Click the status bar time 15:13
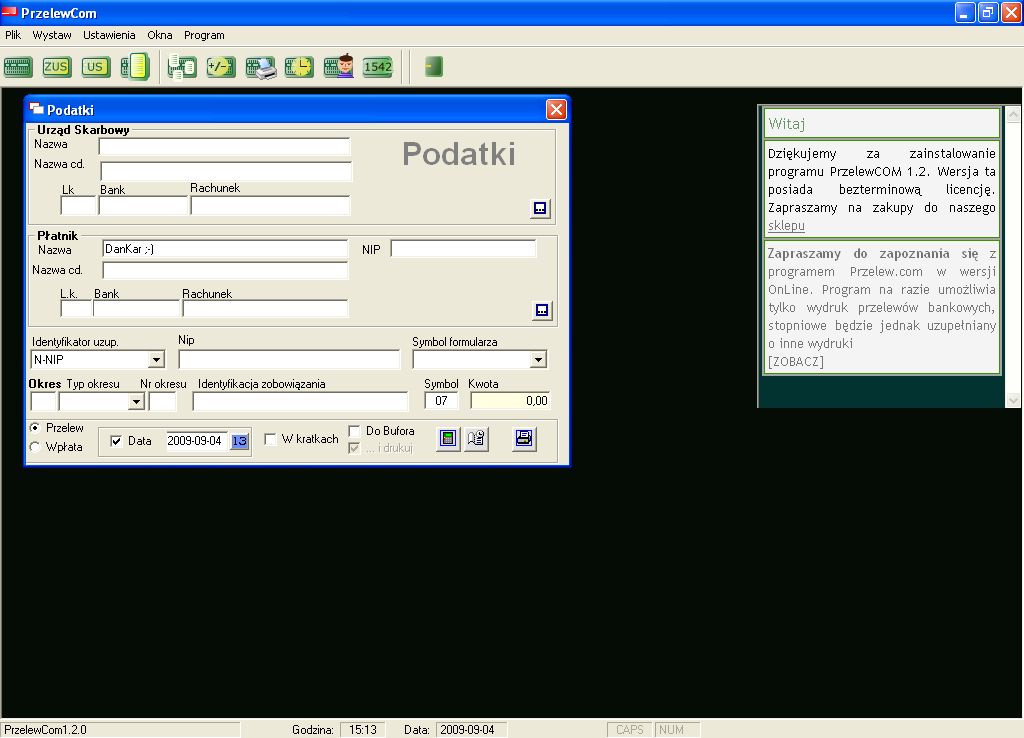The height and width of the screenshot is (738, 1024). 362,730
